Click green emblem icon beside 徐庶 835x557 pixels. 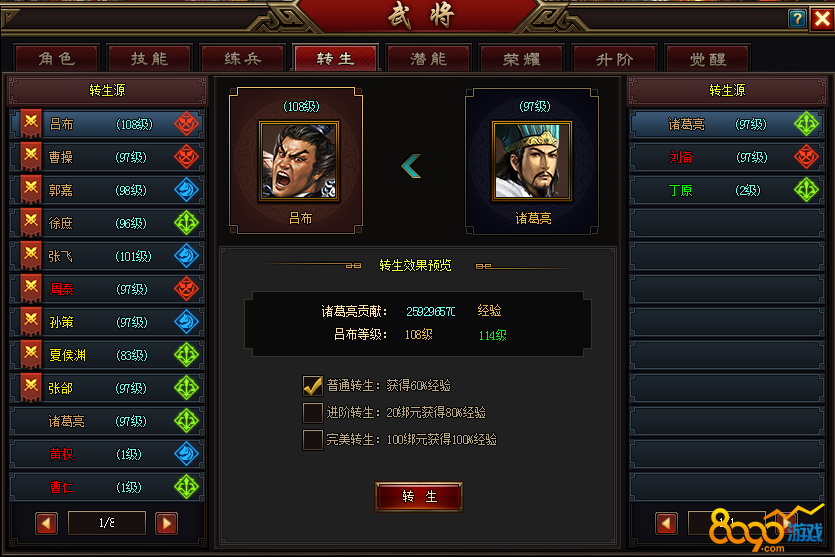pyautogui.click(x=186, y=223)
